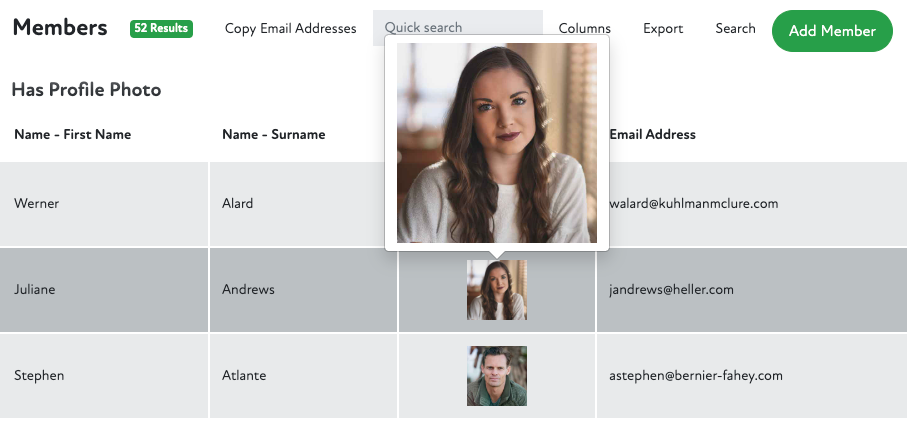Click the enlarged profile photo popup

(497, 143)
